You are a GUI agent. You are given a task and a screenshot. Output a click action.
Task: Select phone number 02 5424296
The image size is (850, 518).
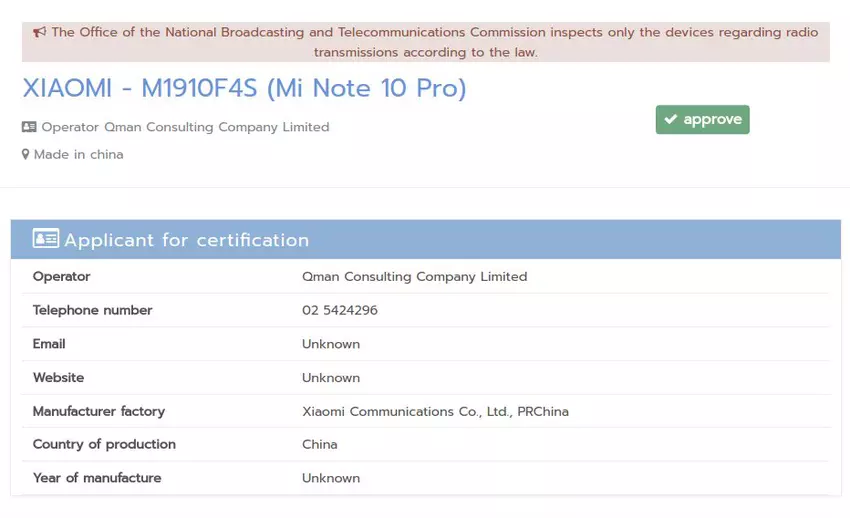pyautogui.click(x=339, y=311)
